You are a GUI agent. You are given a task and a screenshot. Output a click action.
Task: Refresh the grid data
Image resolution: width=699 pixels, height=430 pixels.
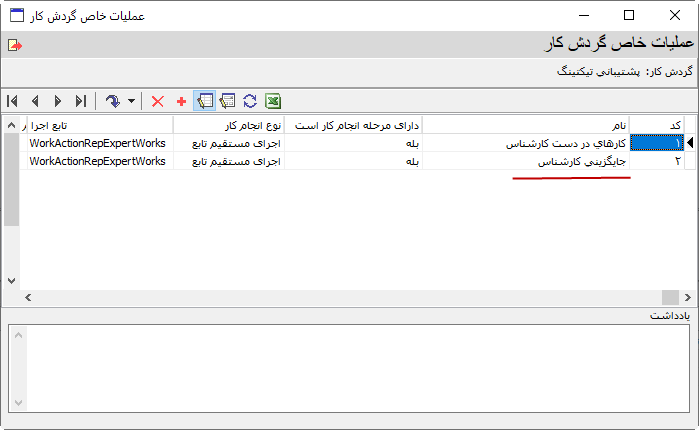(250, 101)
